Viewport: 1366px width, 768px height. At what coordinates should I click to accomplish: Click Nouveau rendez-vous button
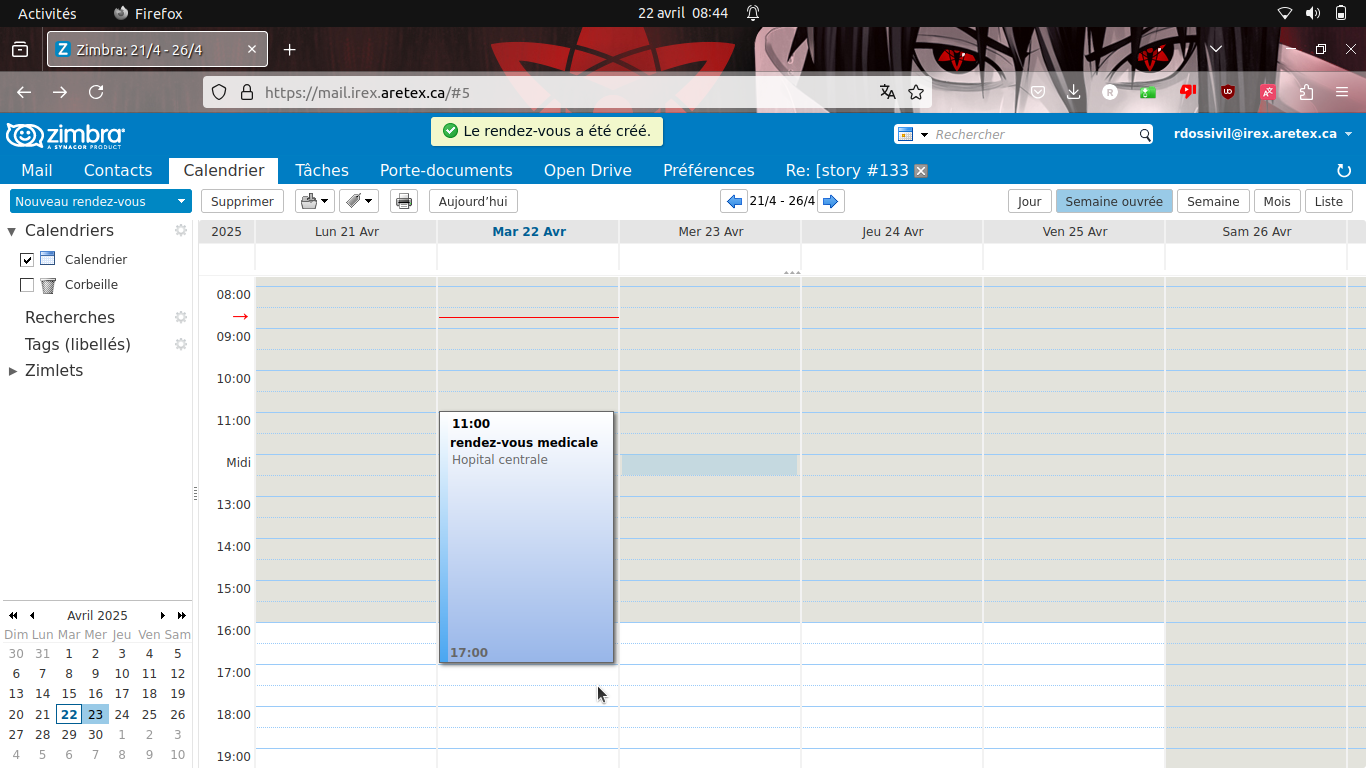point(91,201)
